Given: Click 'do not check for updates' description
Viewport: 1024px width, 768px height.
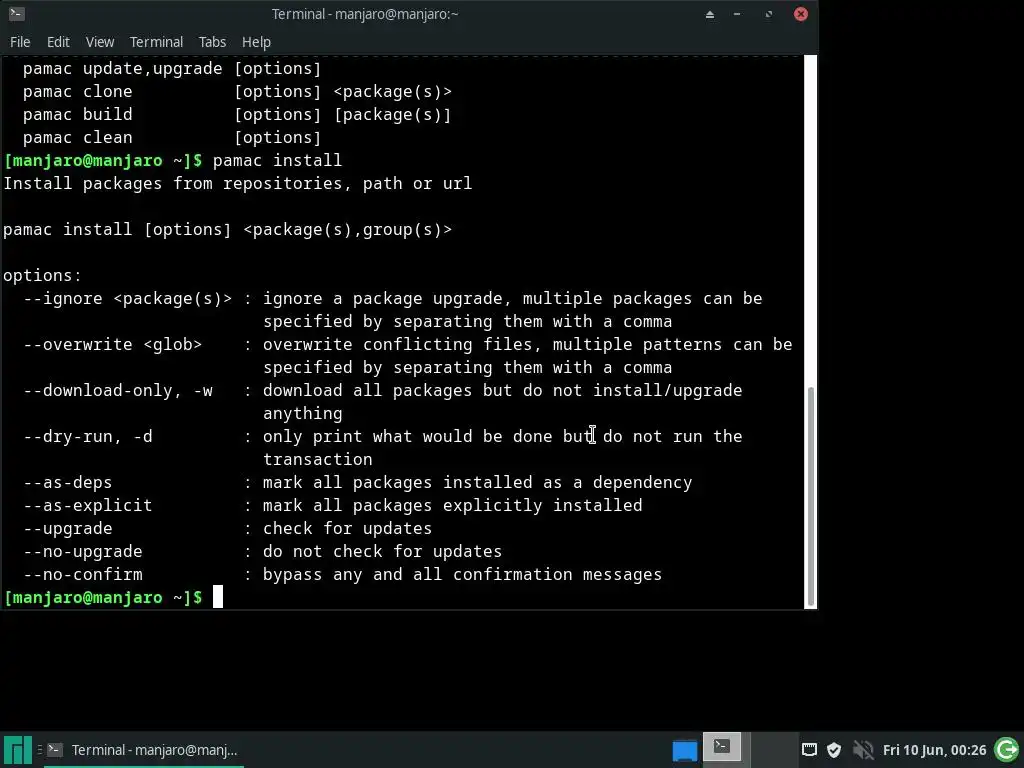Looking at the screenshot, I should [383, 551].
